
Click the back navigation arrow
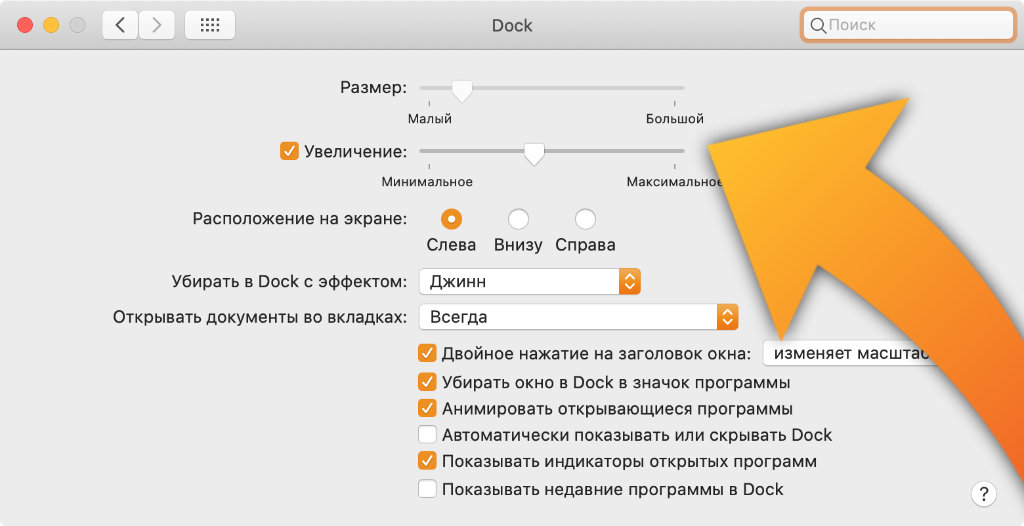coord(120,25)
